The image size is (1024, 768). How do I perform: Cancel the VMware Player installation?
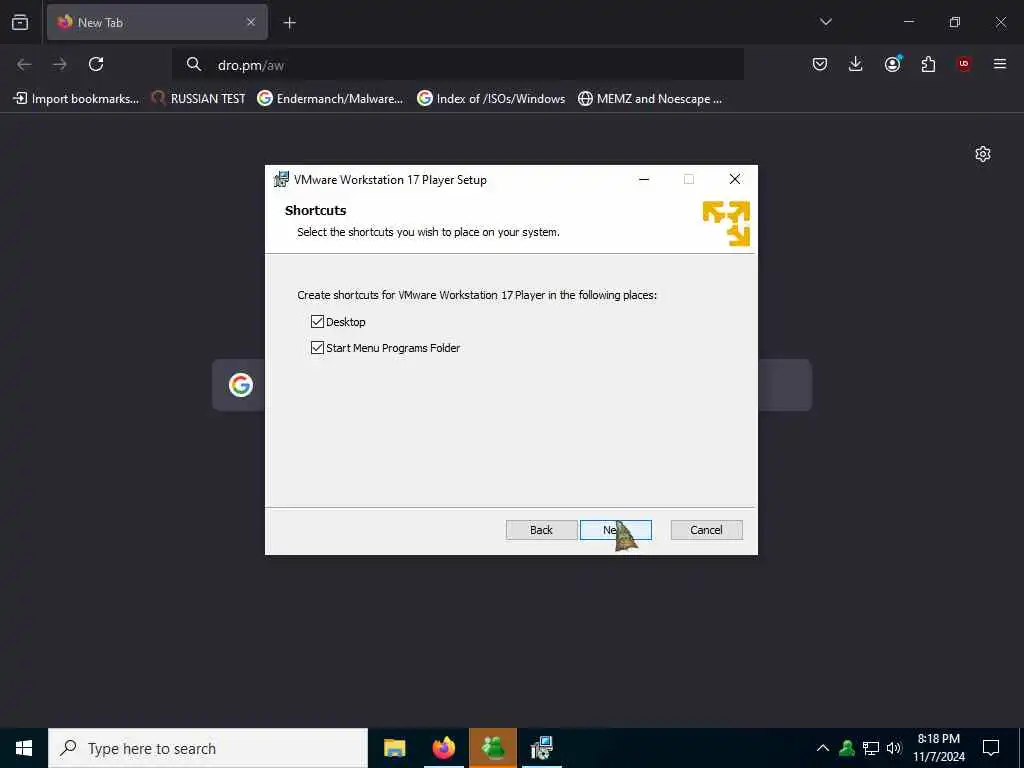(706, 530)
